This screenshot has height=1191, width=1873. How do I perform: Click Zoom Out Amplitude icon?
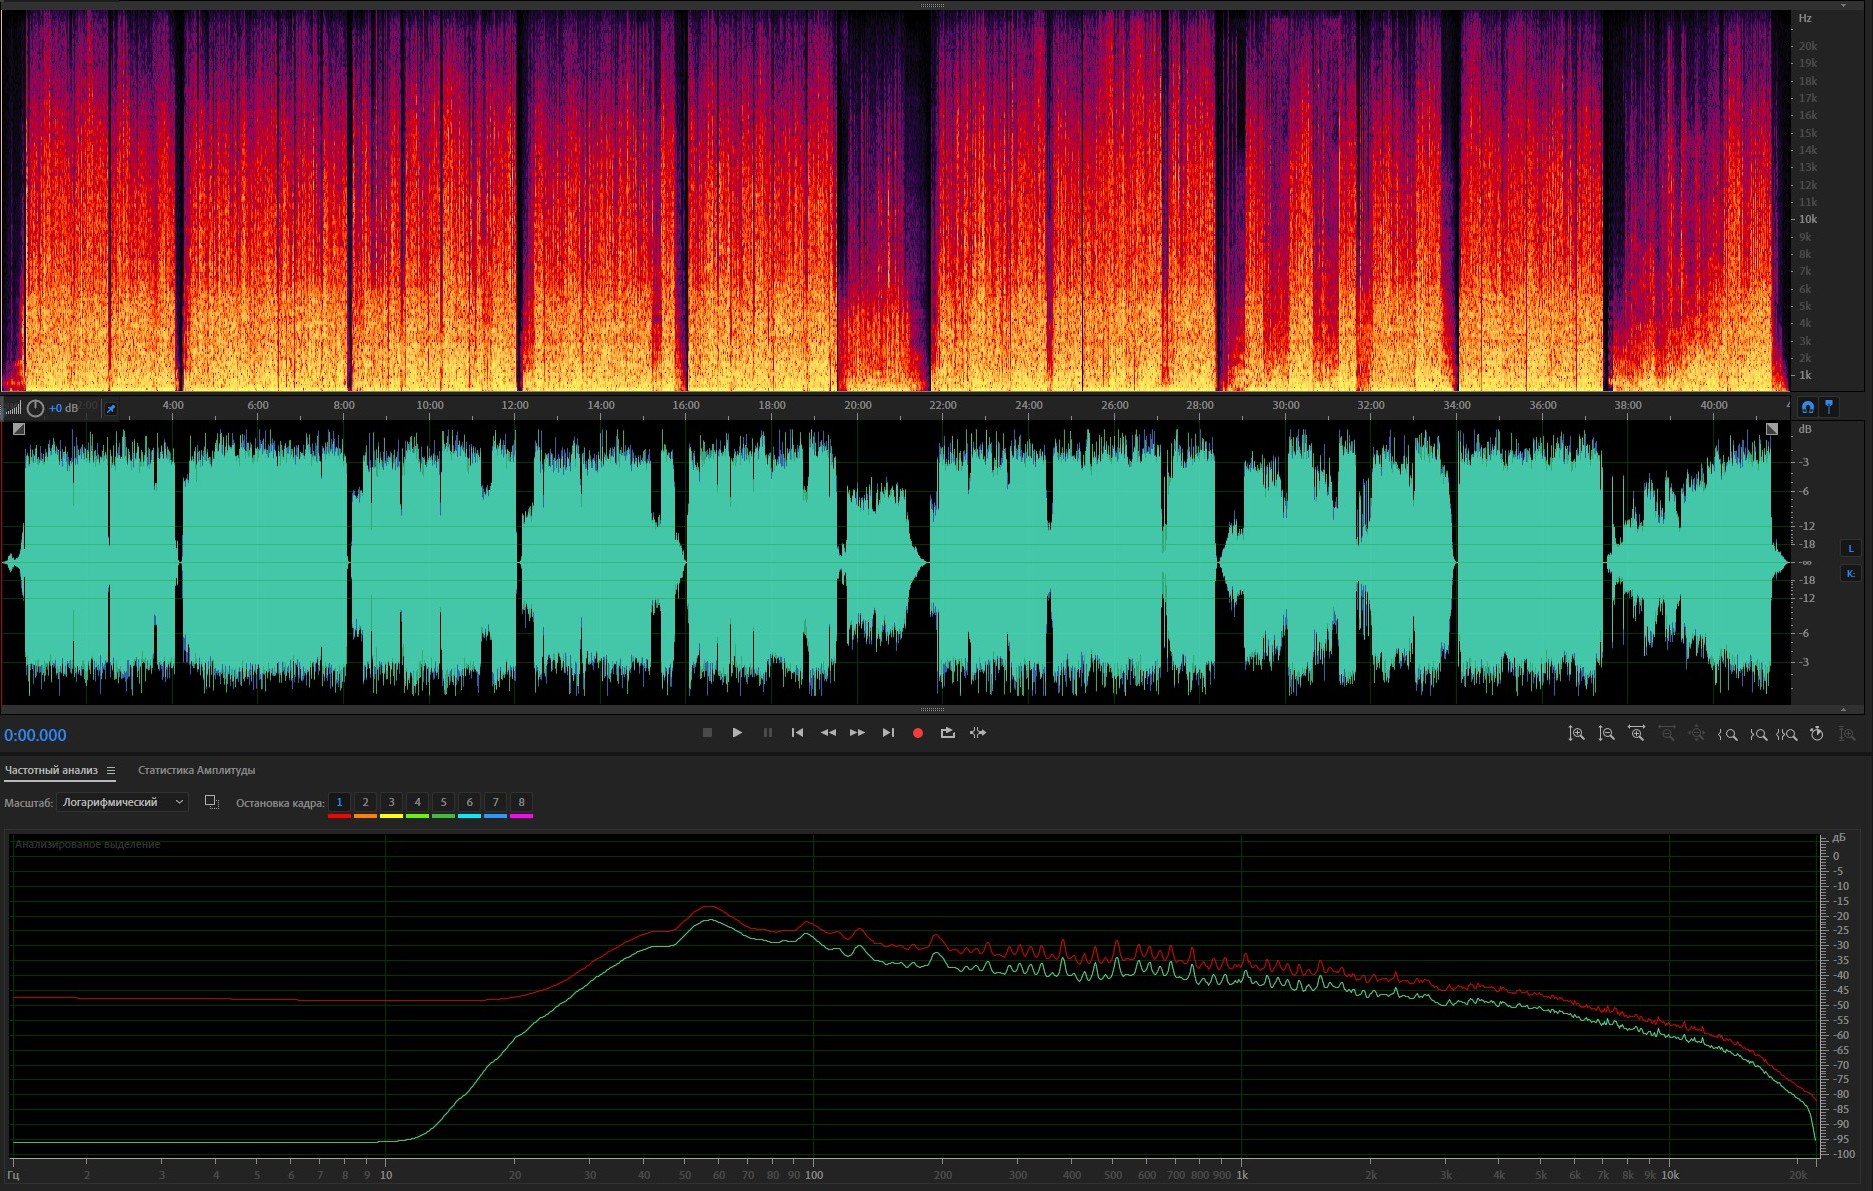pos(1606,734)
